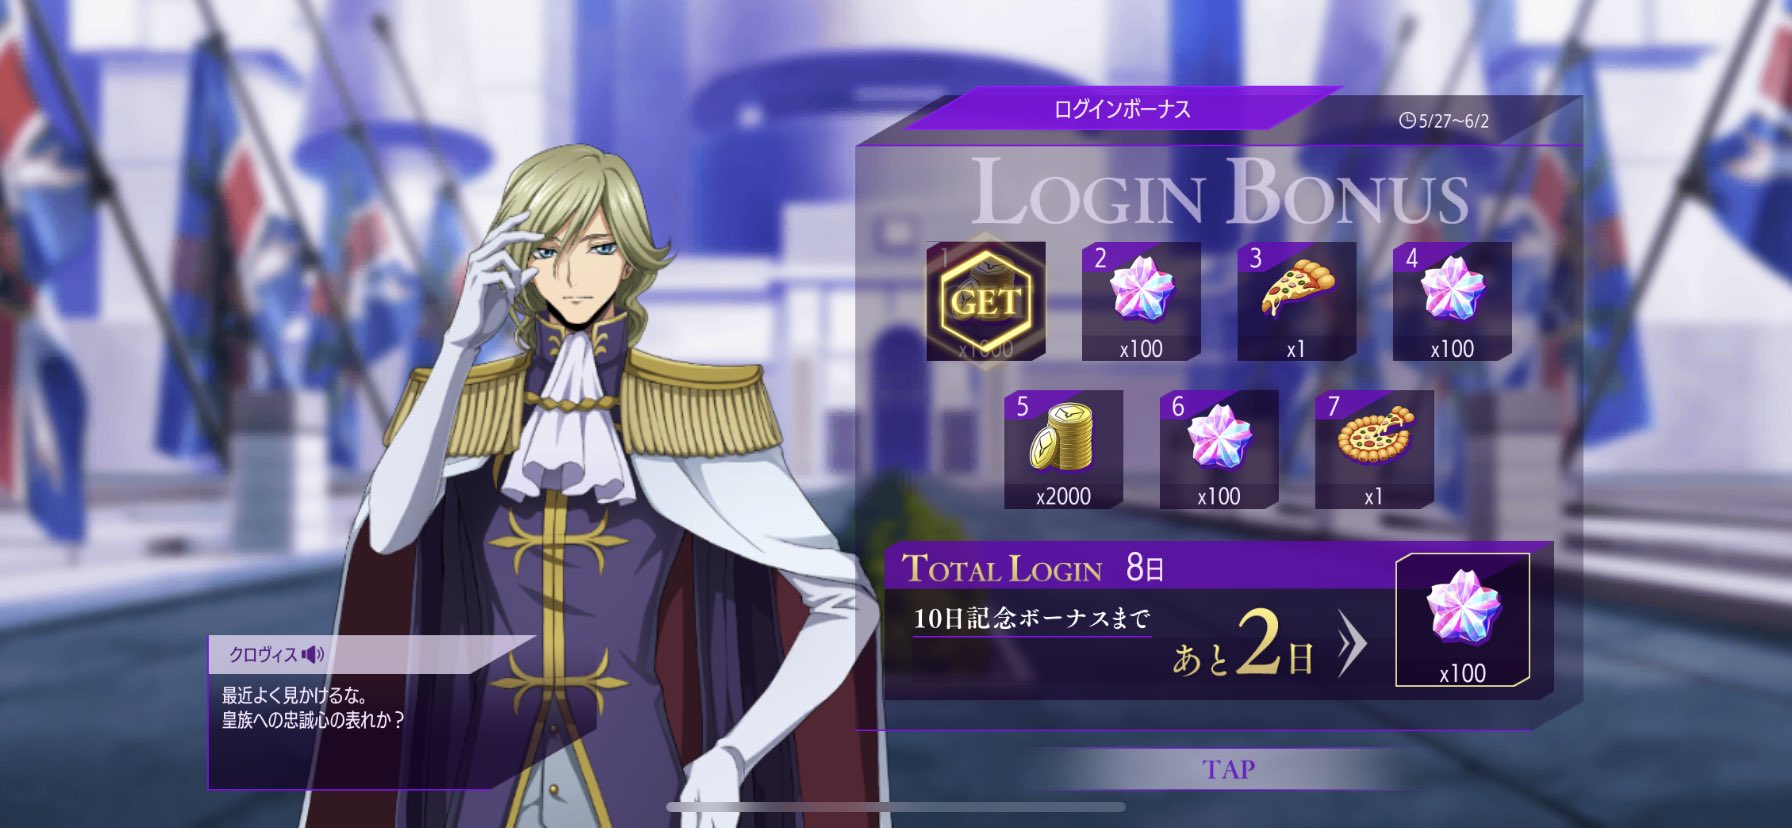Tap the day 1 GET reward badge
1792x828 pixels.
[986, 300]
